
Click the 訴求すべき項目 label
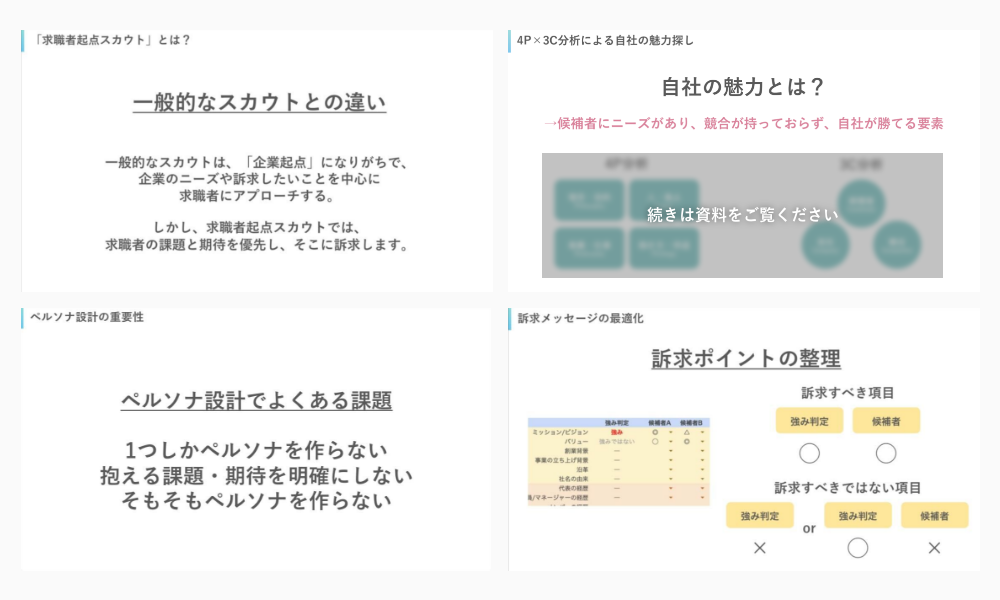click(x=848, y=393)
